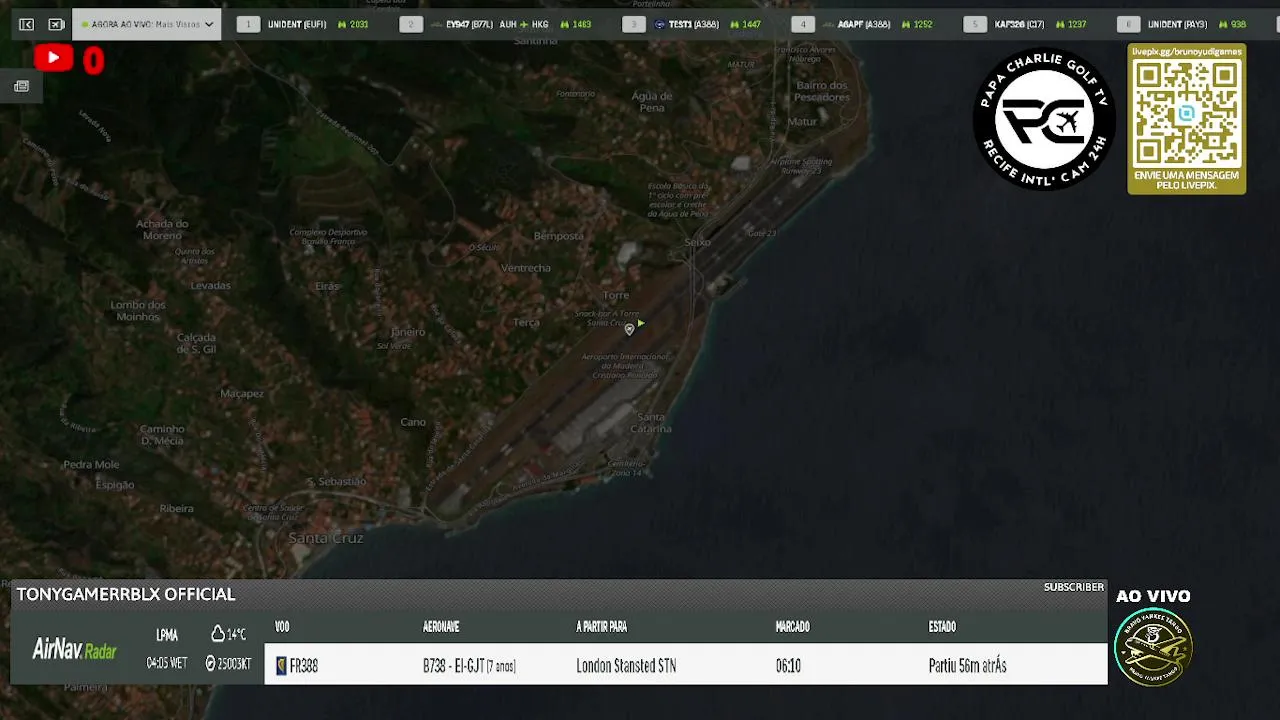
Task: Click the VOO column header
Action: click(282, 627)
